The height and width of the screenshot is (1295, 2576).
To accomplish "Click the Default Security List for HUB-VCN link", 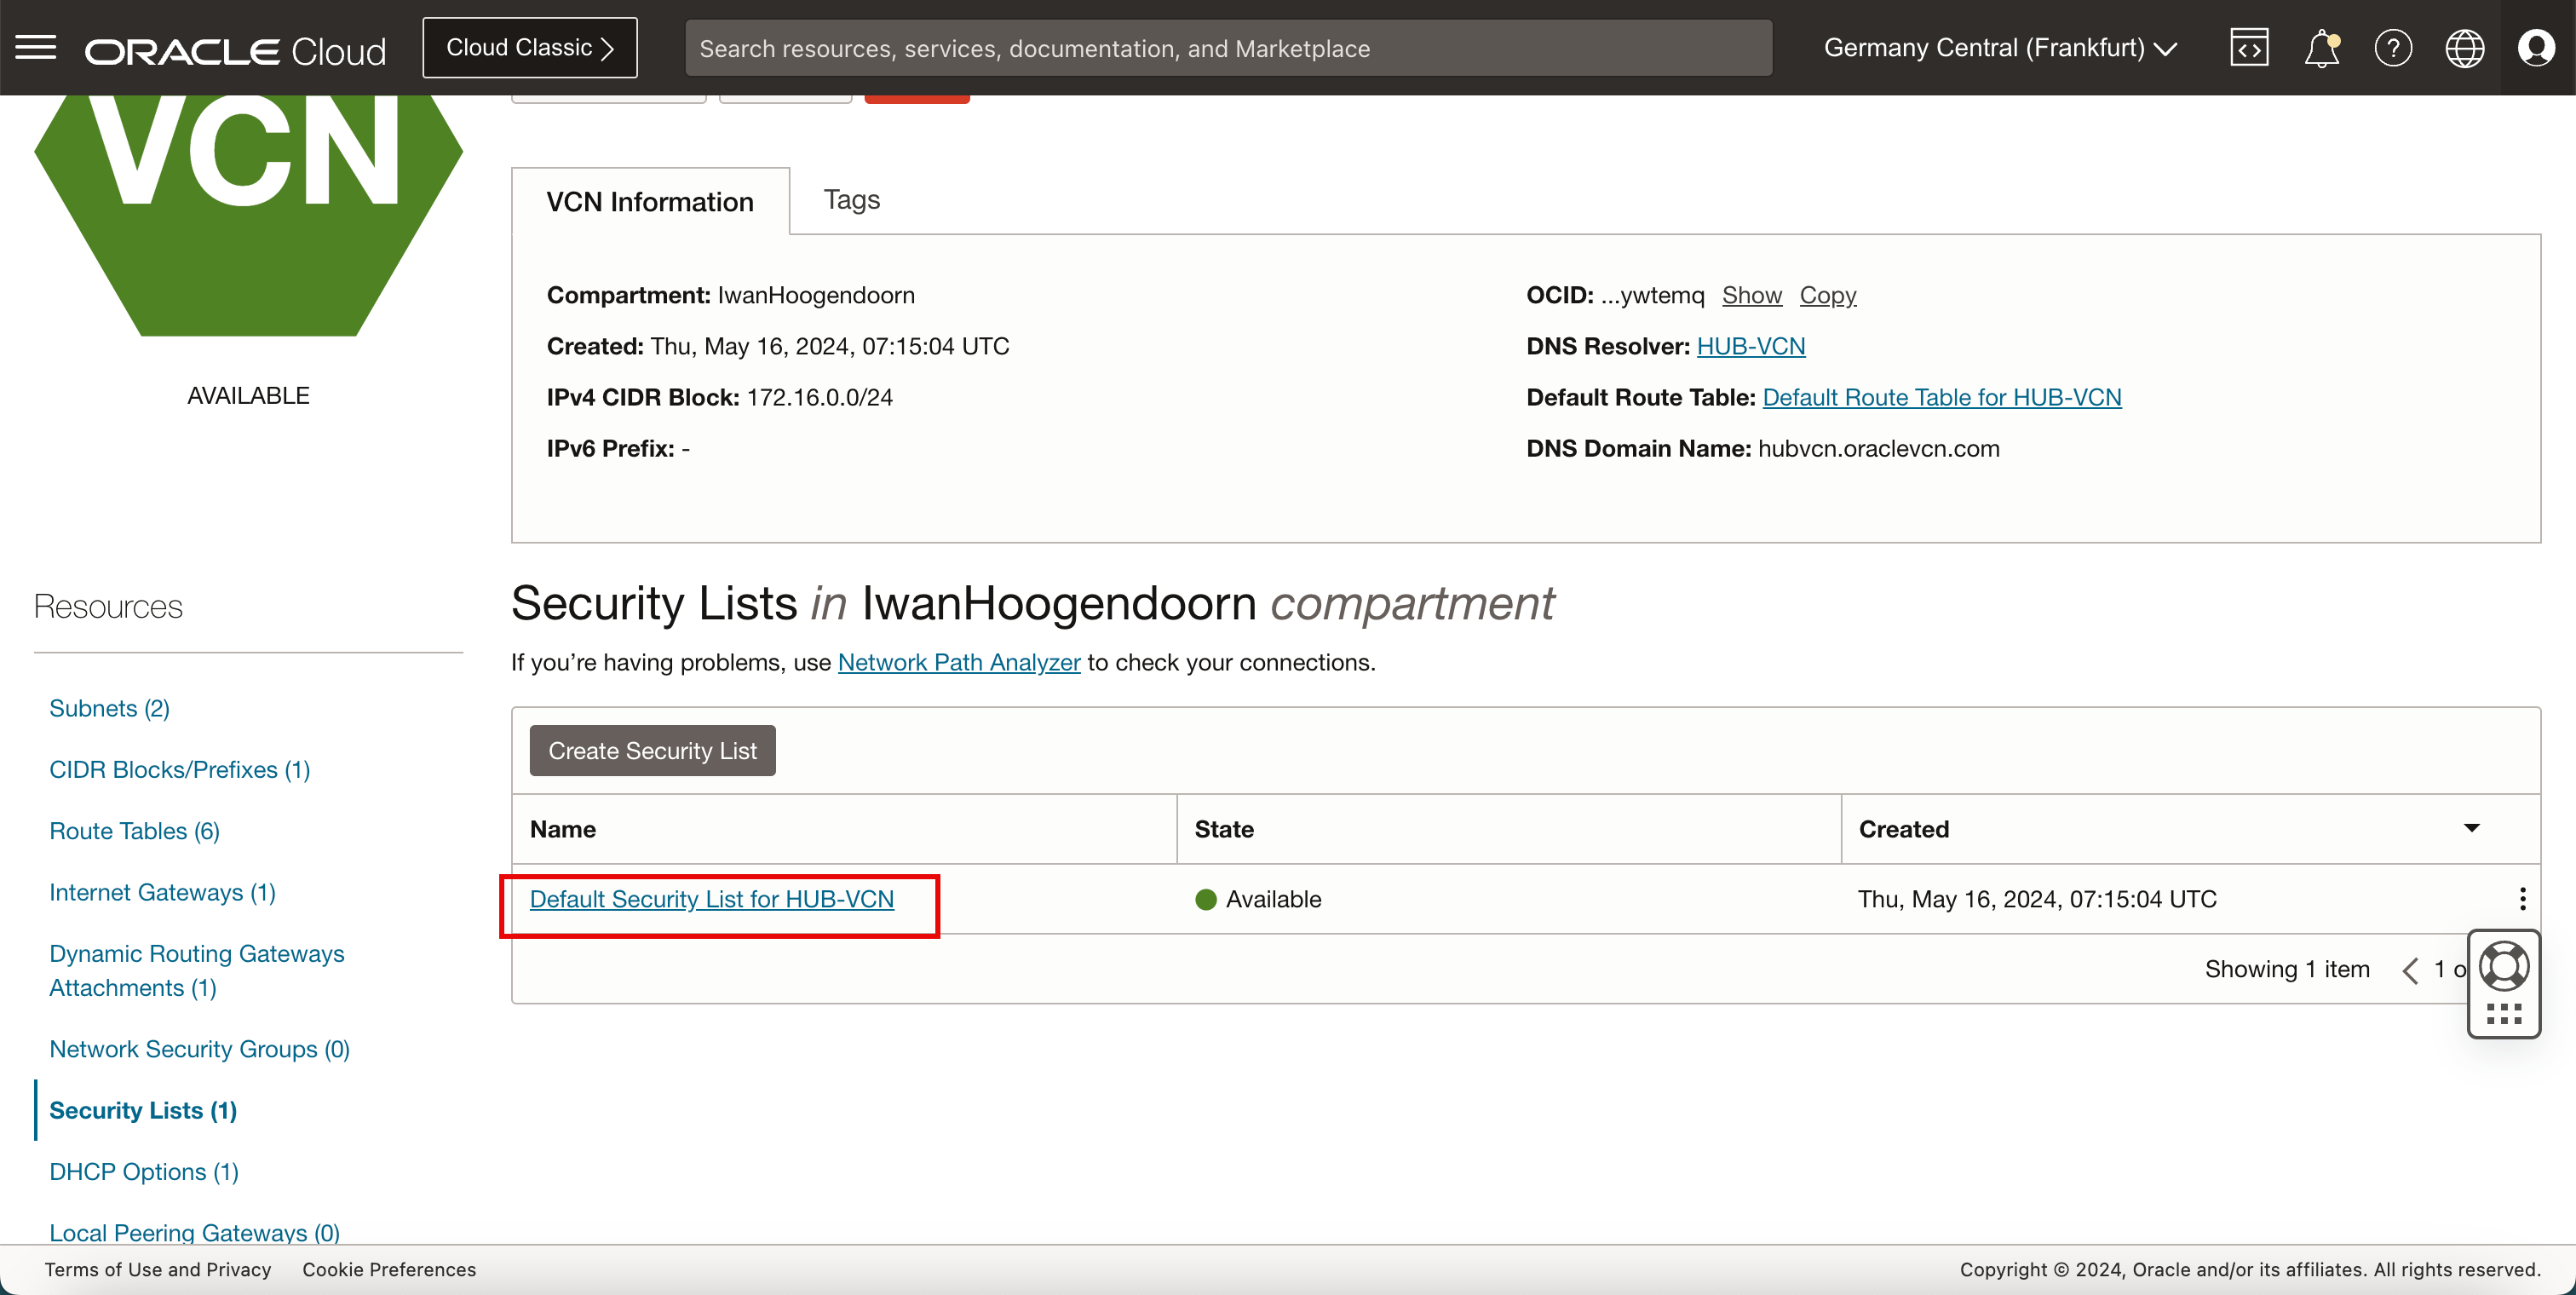I will (x=710, y=899).
